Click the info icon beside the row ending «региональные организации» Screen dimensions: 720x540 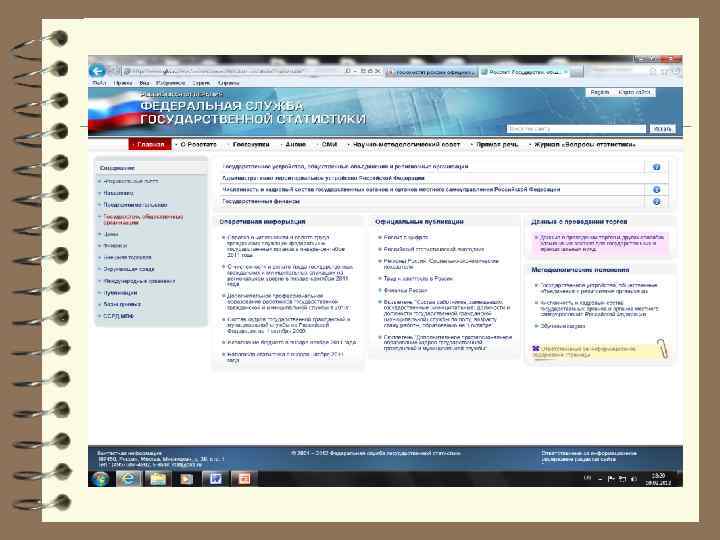657,167
